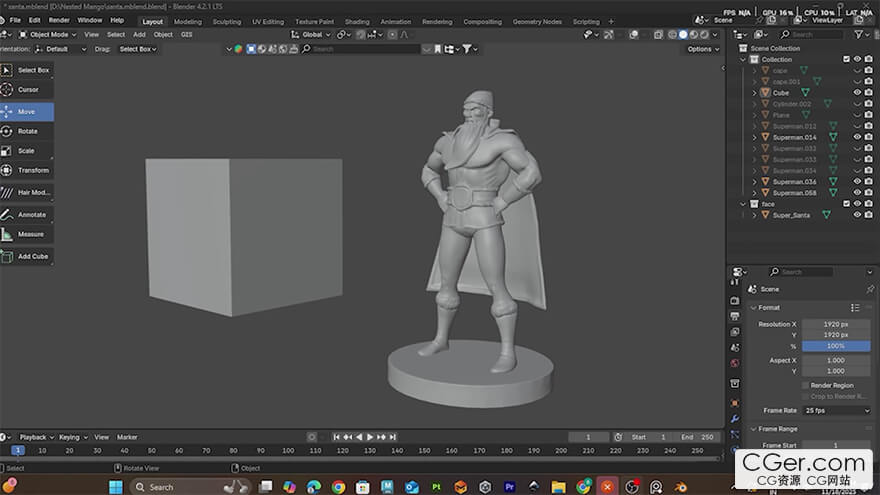Switch to the Sculpting workspace tab

tap(226, 21)
